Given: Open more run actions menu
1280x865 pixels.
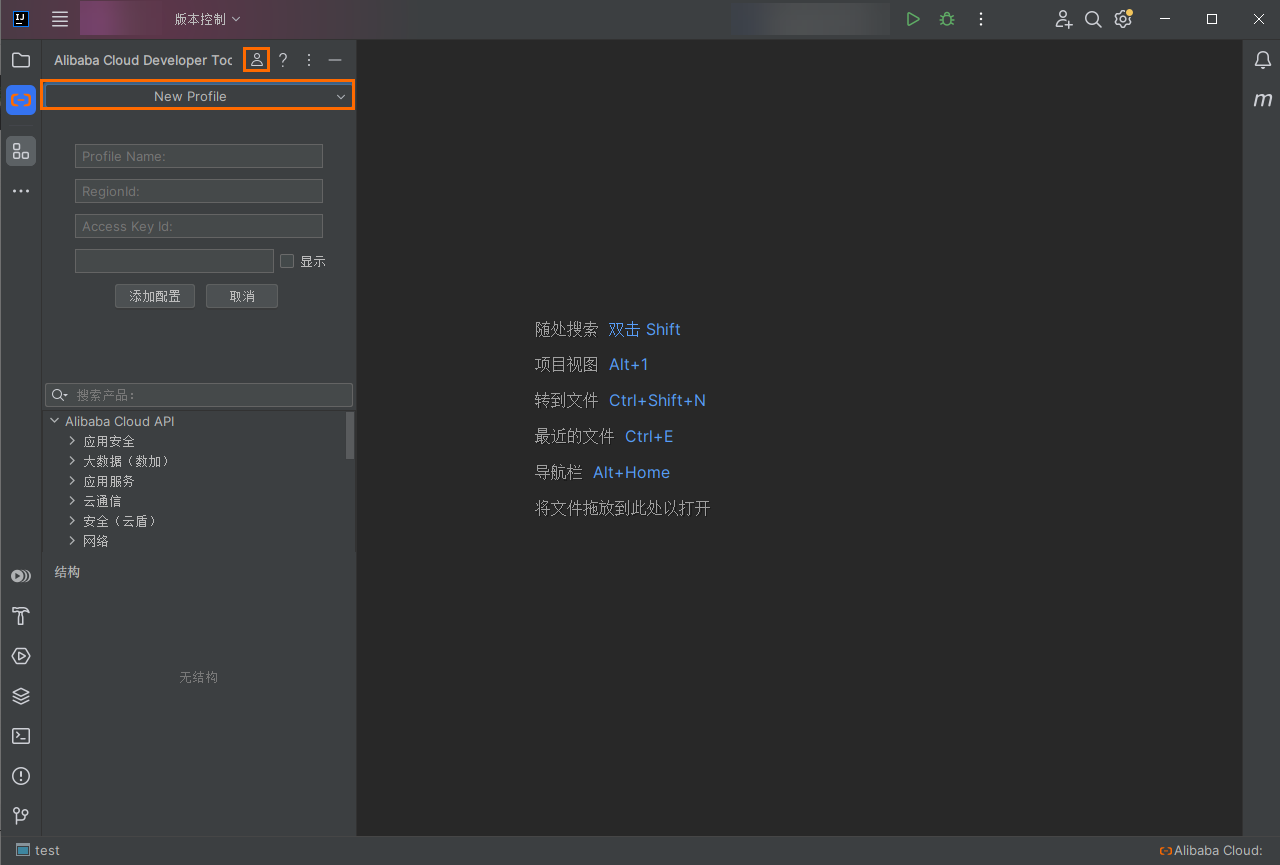Looking at the screenshot, I should click(x=981, y=19).
